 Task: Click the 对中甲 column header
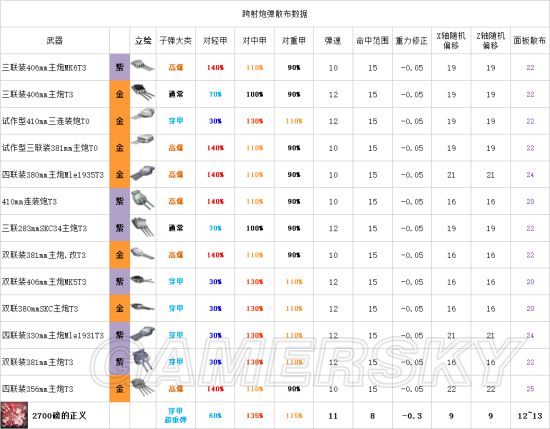[254, 40]
